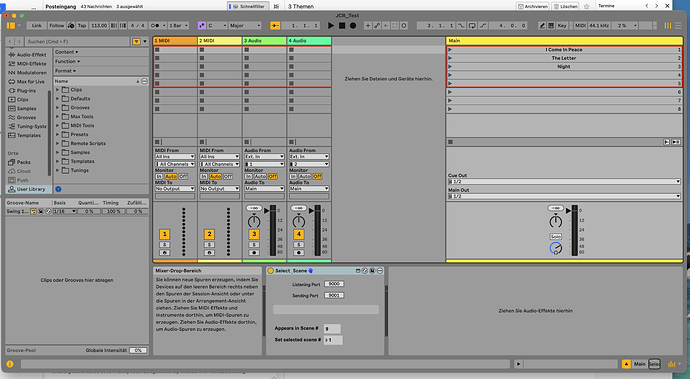Expand the Clips folder in browser

pyautogui.click(x=57, y=90)
